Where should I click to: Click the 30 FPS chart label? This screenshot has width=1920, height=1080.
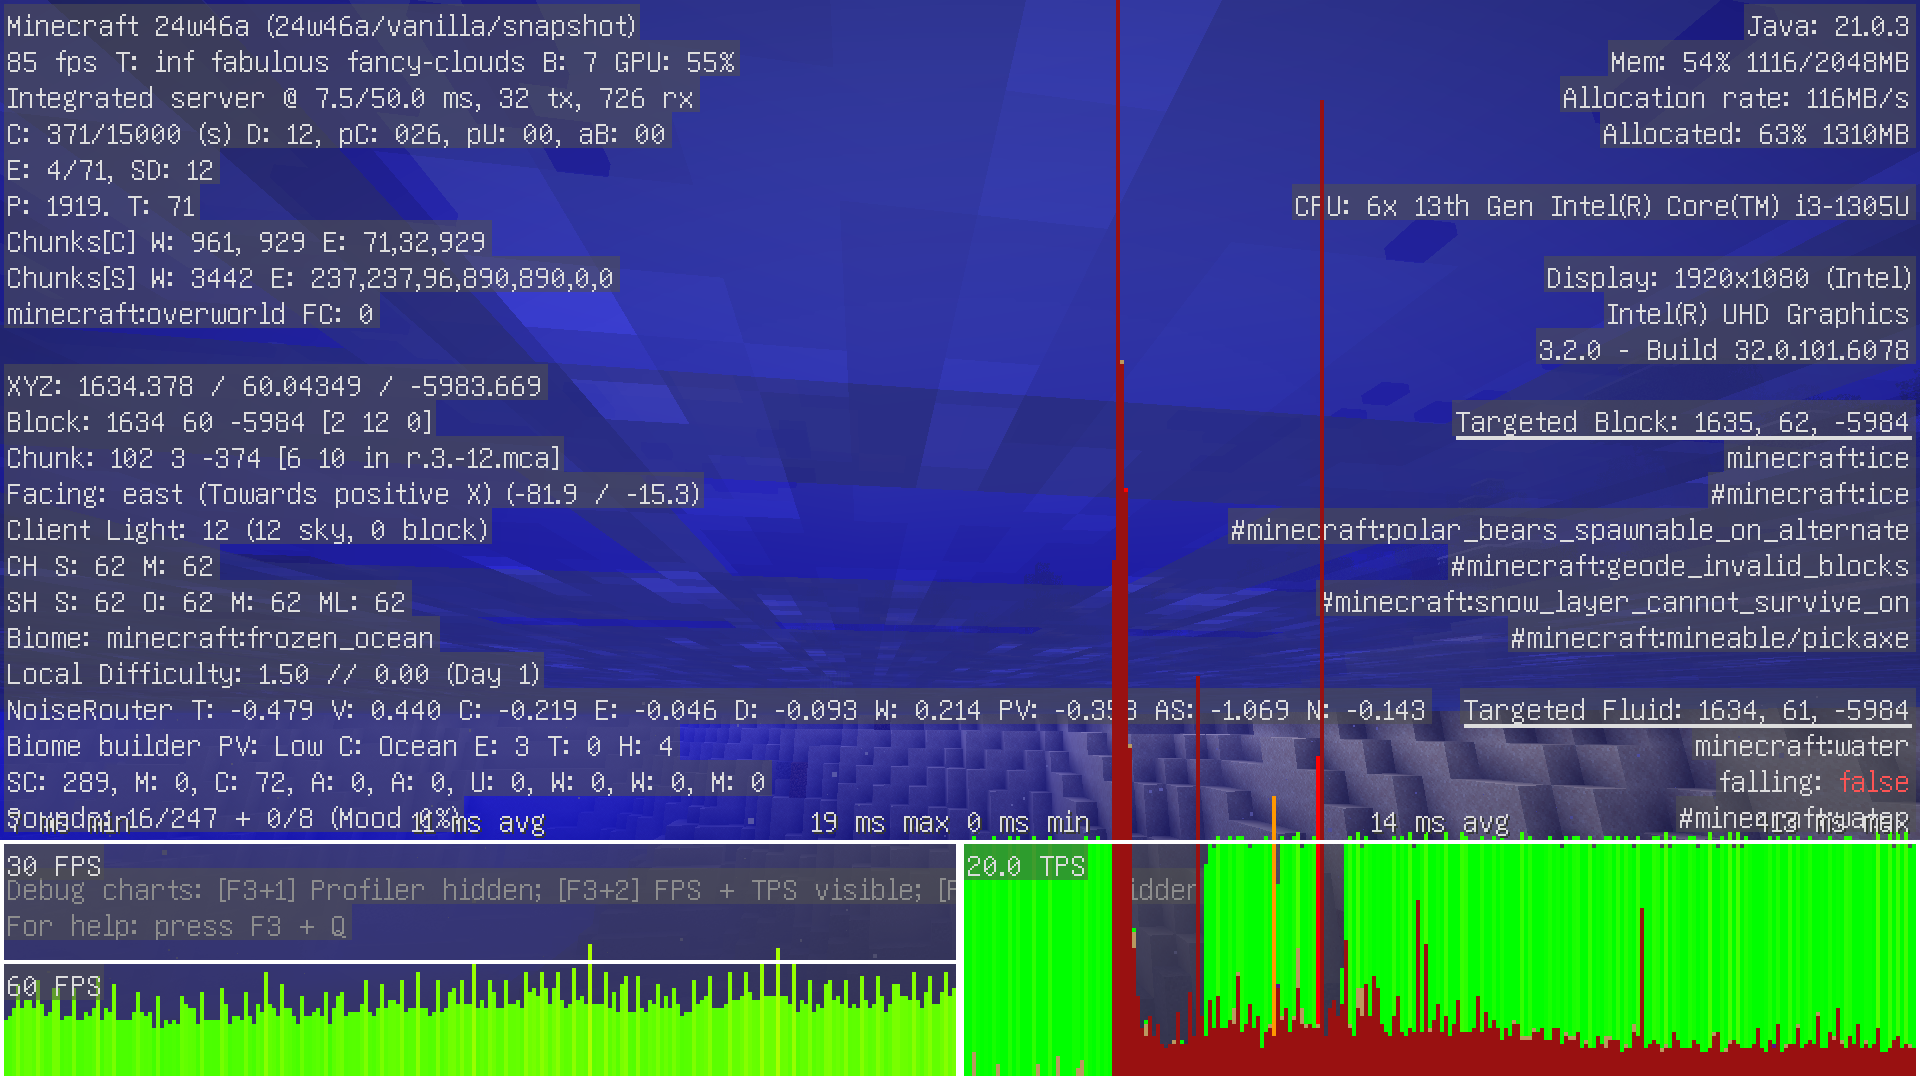[x=54, y=866]
